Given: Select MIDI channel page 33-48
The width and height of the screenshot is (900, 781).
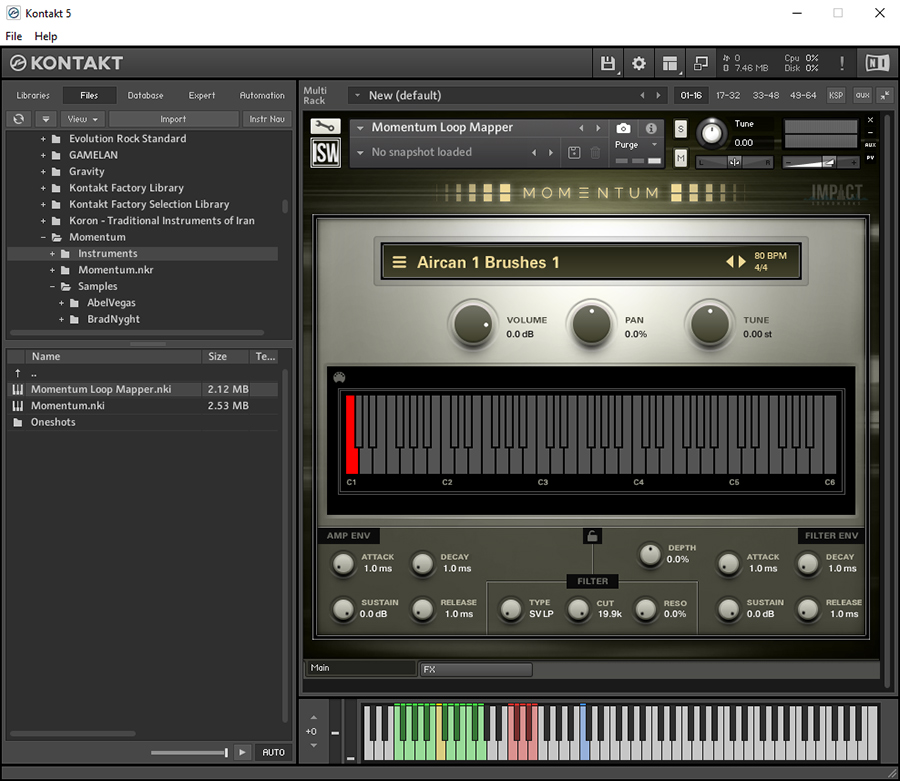Looking at the screenshot, I should (x=766, y=95).
